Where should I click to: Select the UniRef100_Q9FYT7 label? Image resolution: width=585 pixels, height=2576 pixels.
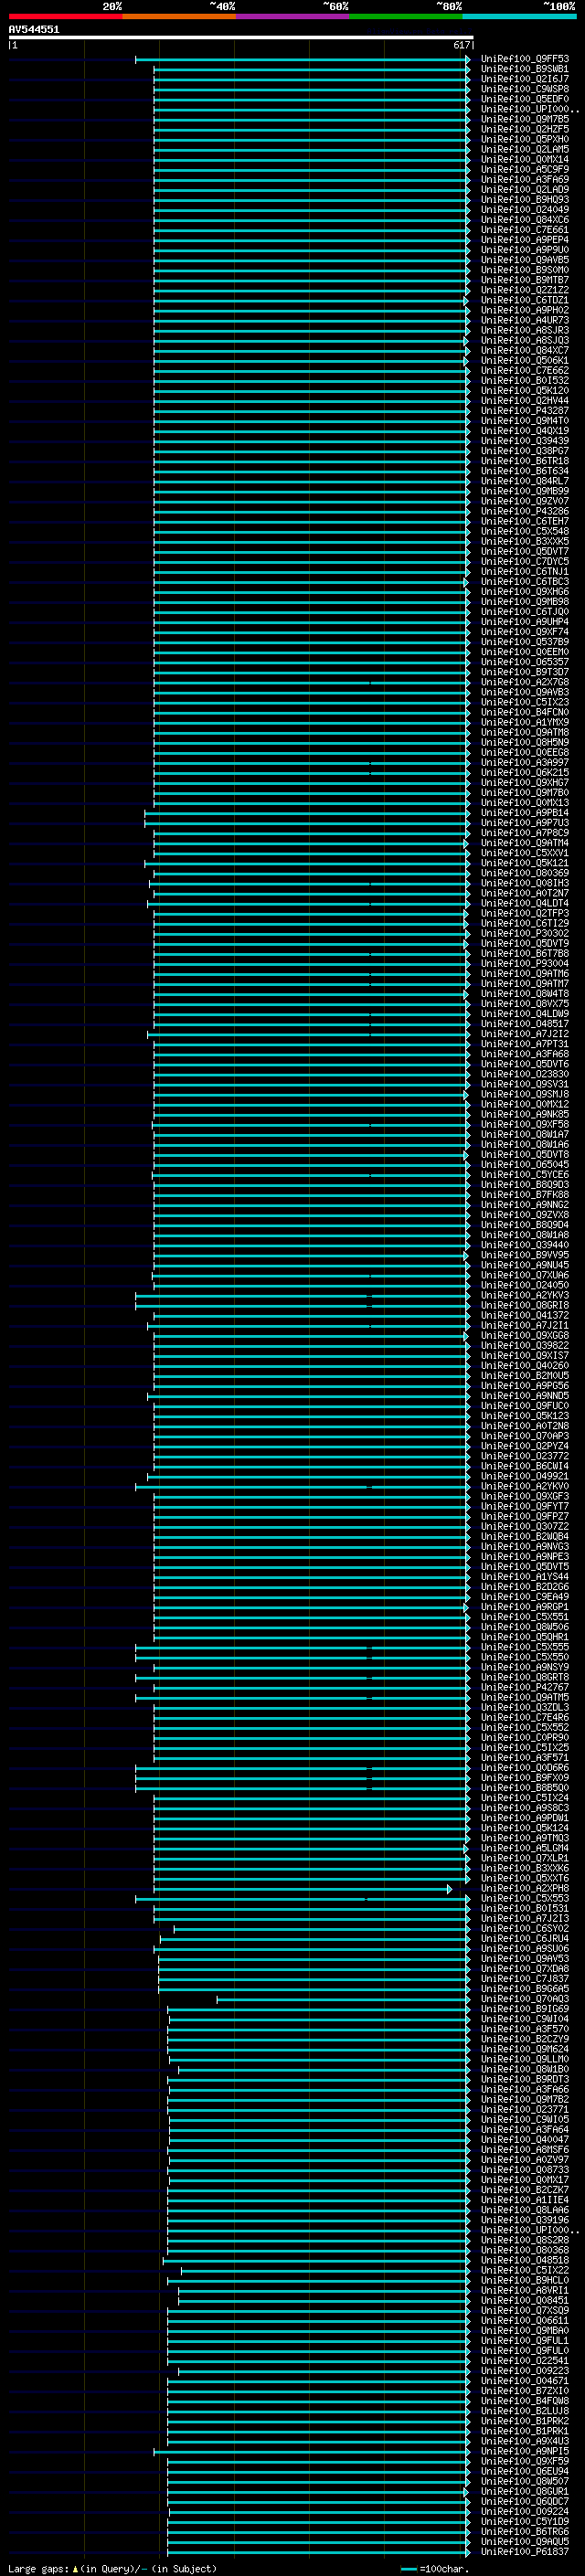point(525,1506)
